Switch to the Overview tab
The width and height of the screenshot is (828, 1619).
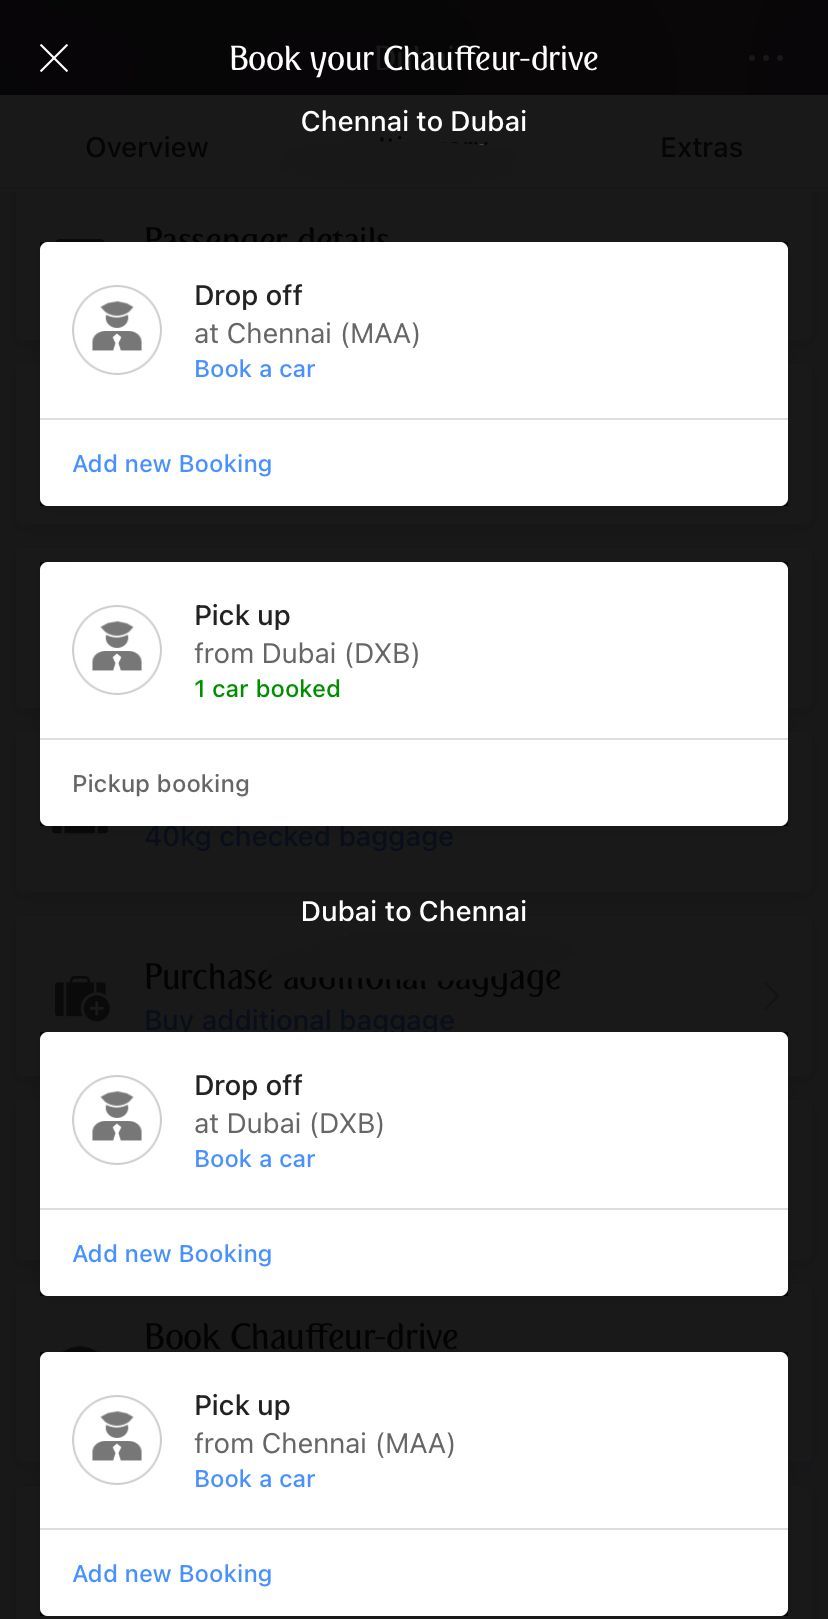coord(147,147)
